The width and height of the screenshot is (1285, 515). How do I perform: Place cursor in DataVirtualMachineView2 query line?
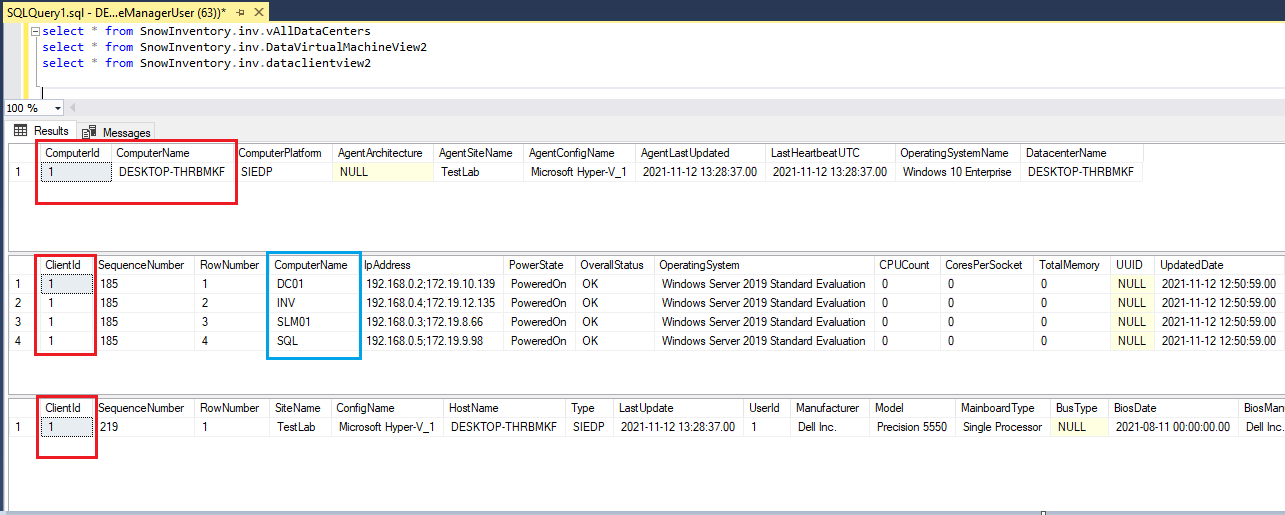(x=234, y=47)
